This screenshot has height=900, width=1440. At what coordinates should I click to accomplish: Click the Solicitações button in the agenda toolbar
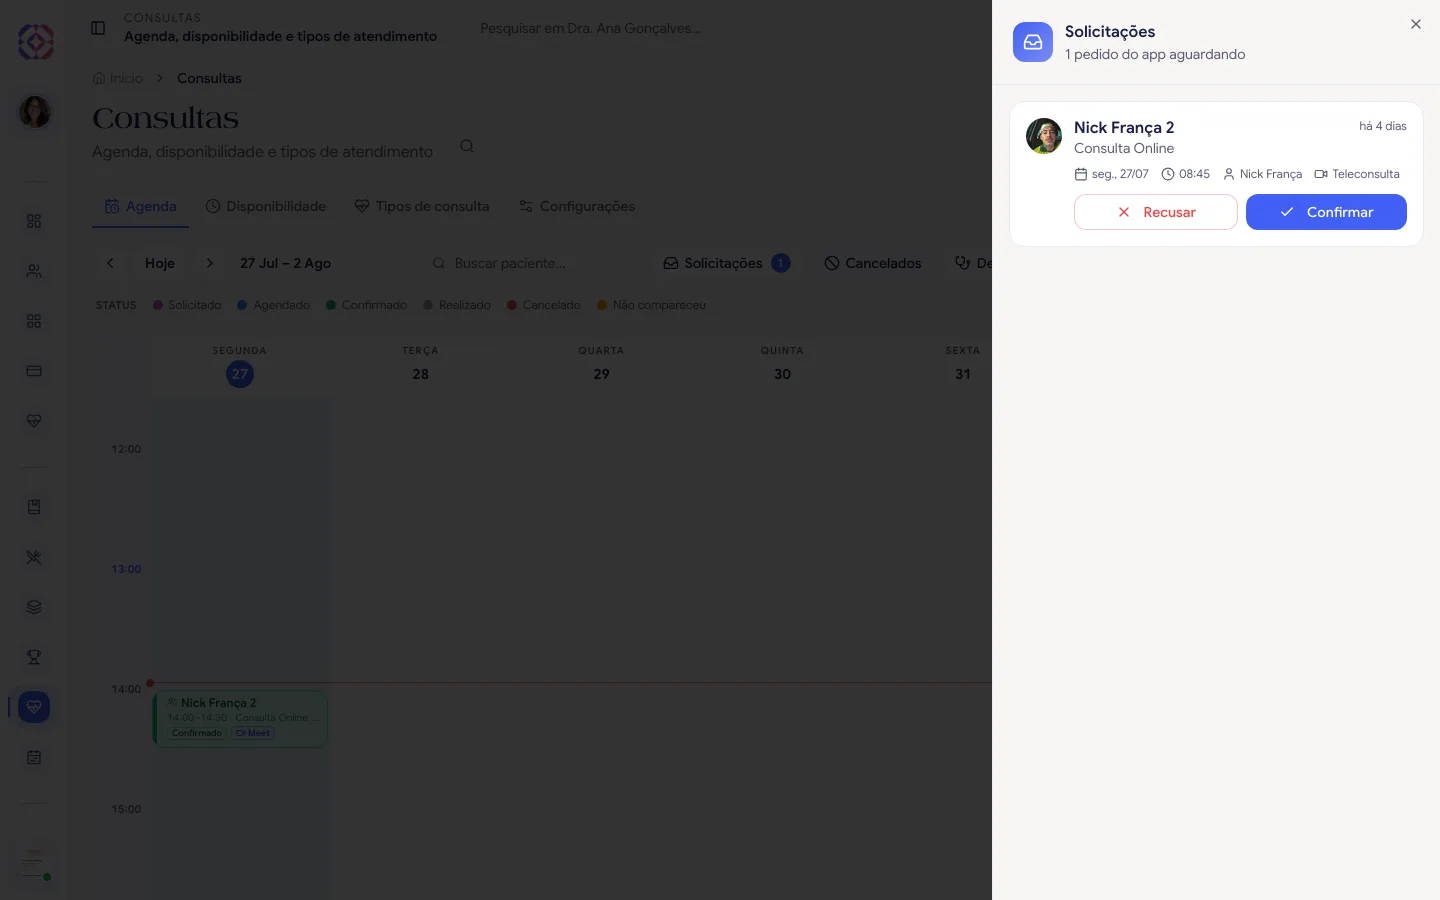coord(727,263)
